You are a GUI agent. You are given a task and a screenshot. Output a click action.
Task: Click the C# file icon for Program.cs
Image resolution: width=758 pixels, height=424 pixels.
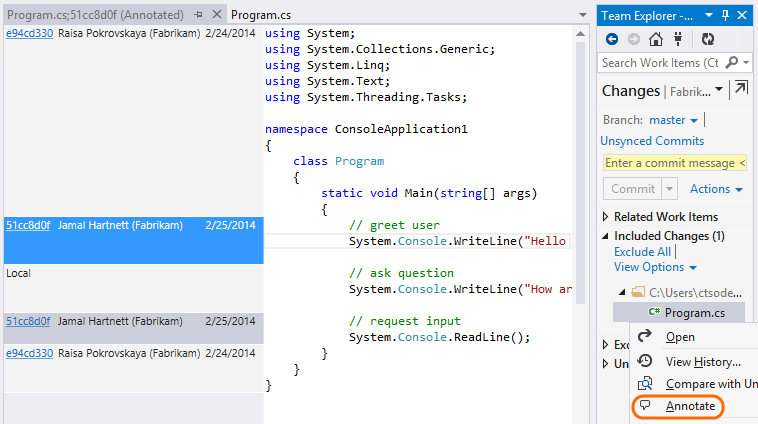coord(654,312)
